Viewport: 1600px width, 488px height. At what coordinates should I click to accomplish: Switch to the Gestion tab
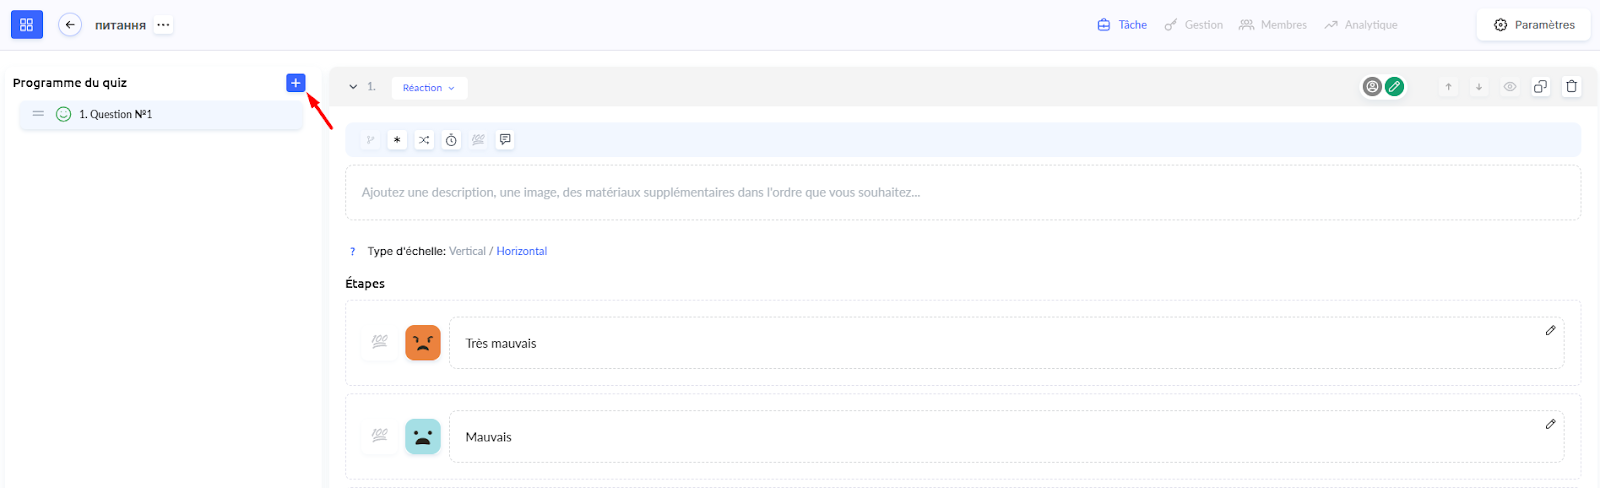(x=1194, y=25)
